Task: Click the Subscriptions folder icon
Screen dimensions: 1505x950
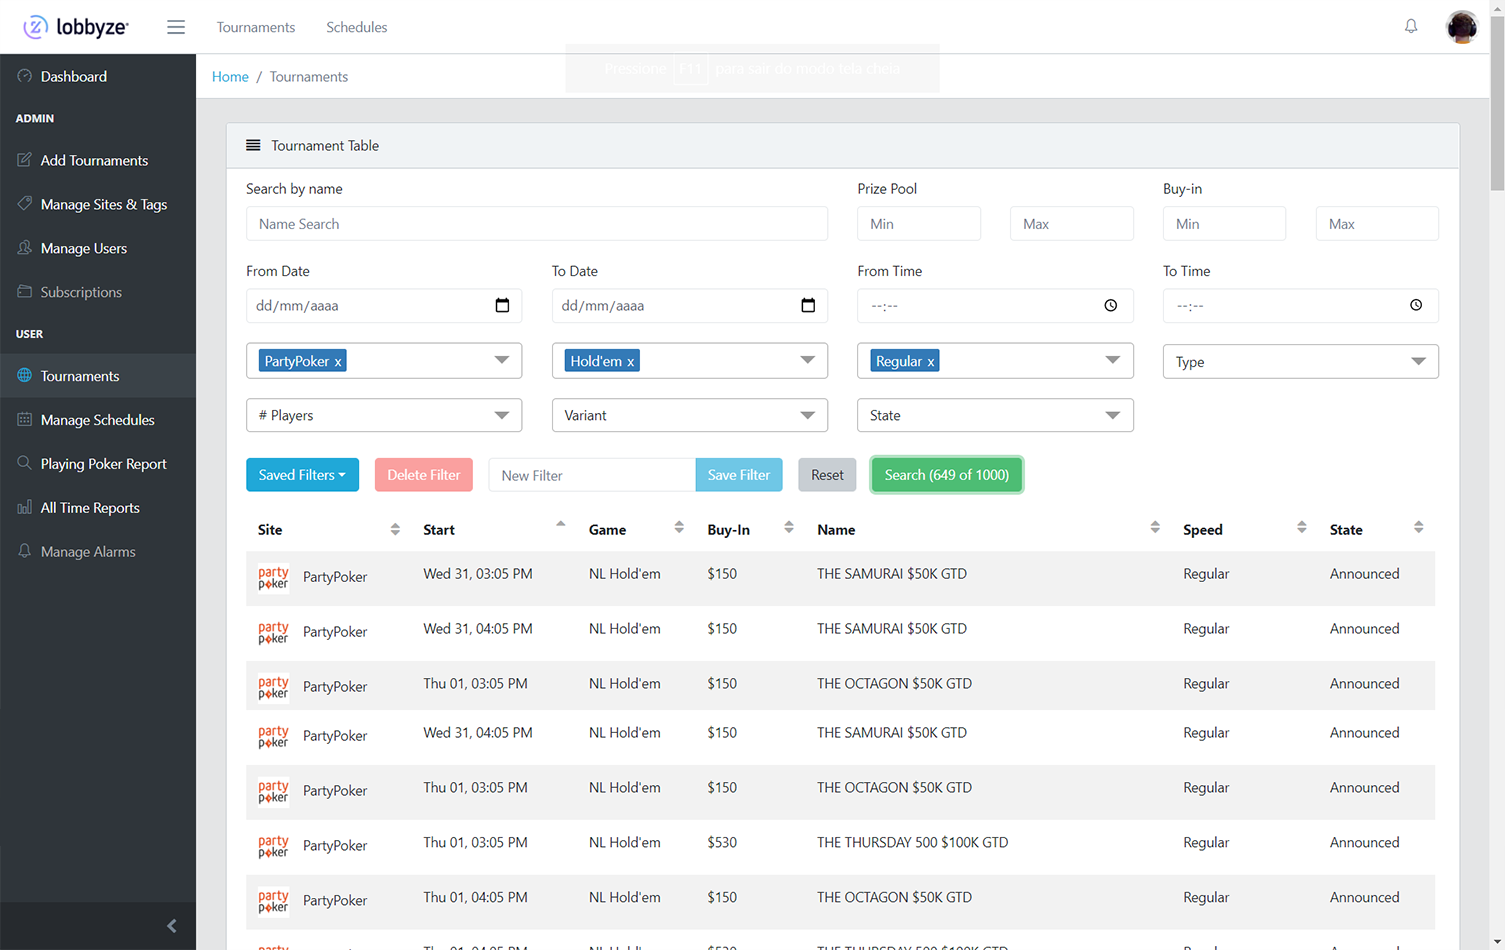Action: [24, 292]
